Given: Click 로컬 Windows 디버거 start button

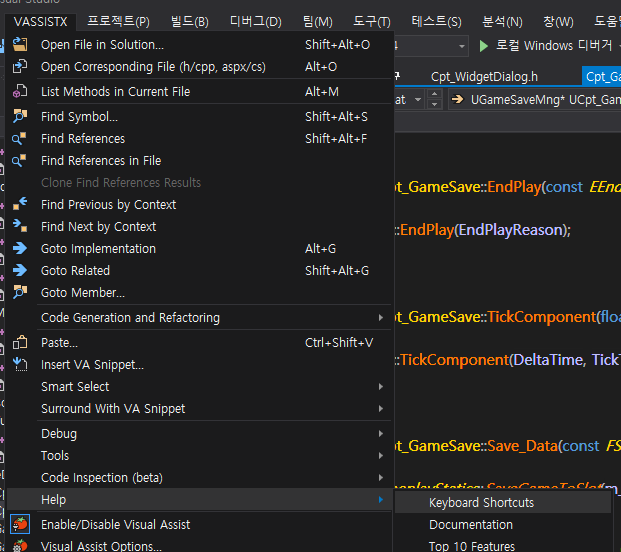Looking at the screenshot, I should (x=548, y=46).
